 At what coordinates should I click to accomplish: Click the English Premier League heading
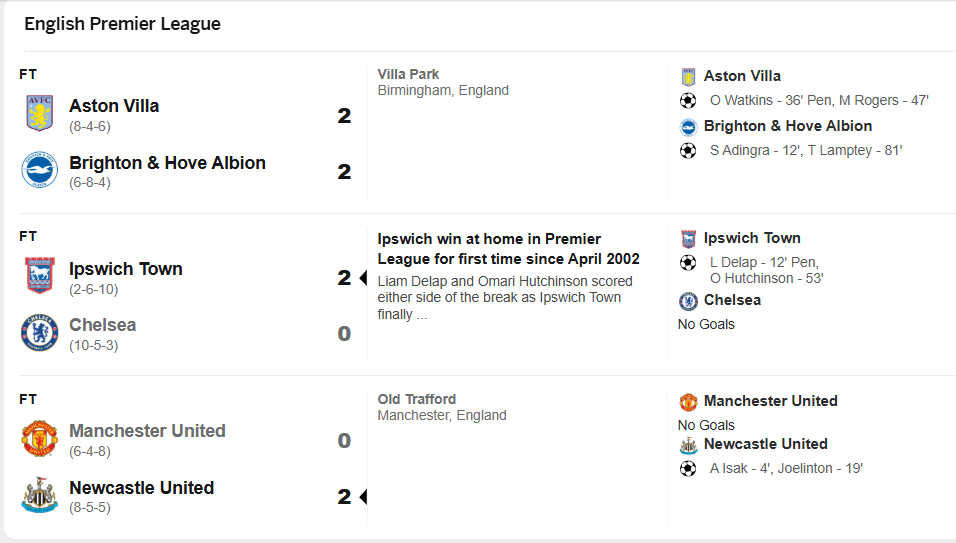point(122,24)
